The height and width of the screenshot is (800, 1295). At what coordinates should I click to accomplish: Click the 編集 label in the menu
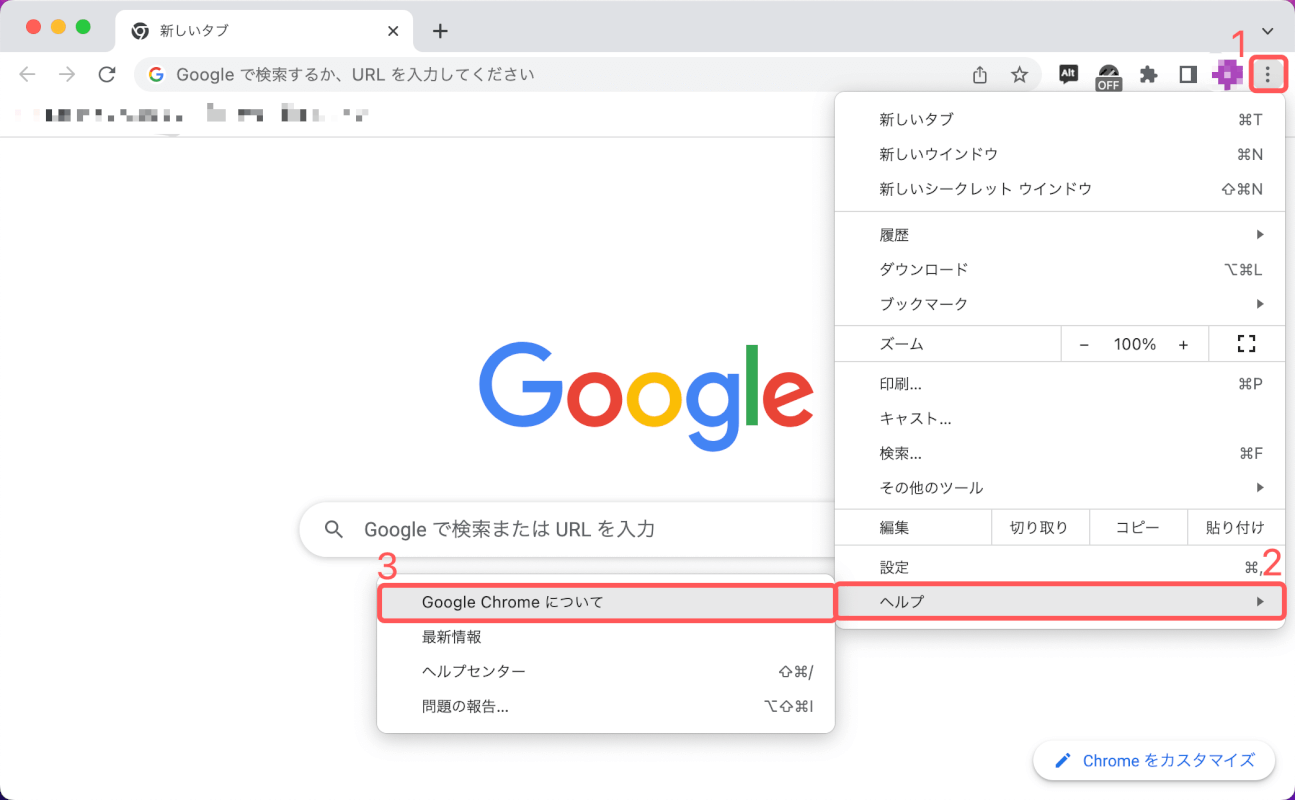895,527
